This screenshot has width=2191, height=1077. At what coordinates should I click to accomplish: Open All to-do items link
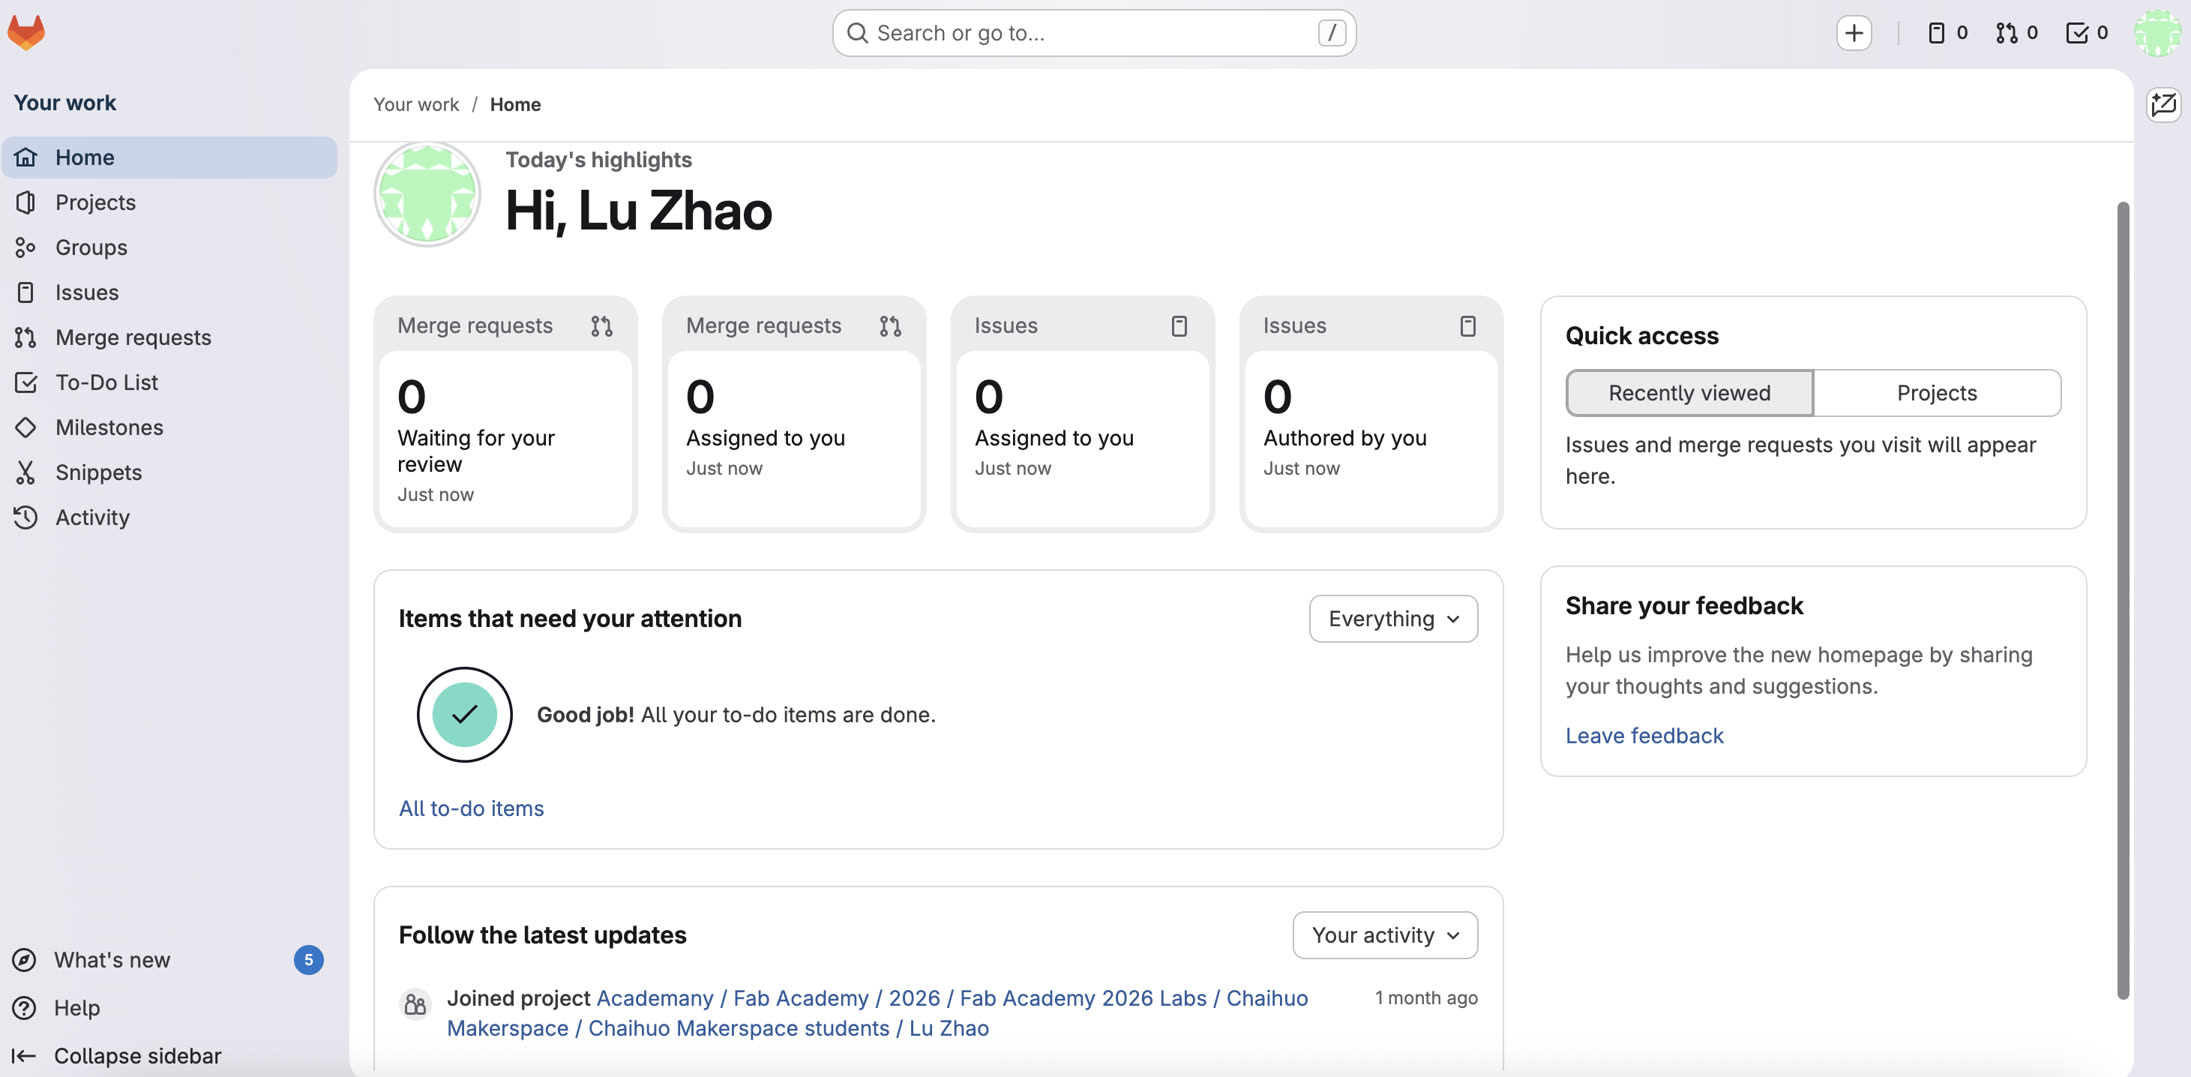(471, 808)
